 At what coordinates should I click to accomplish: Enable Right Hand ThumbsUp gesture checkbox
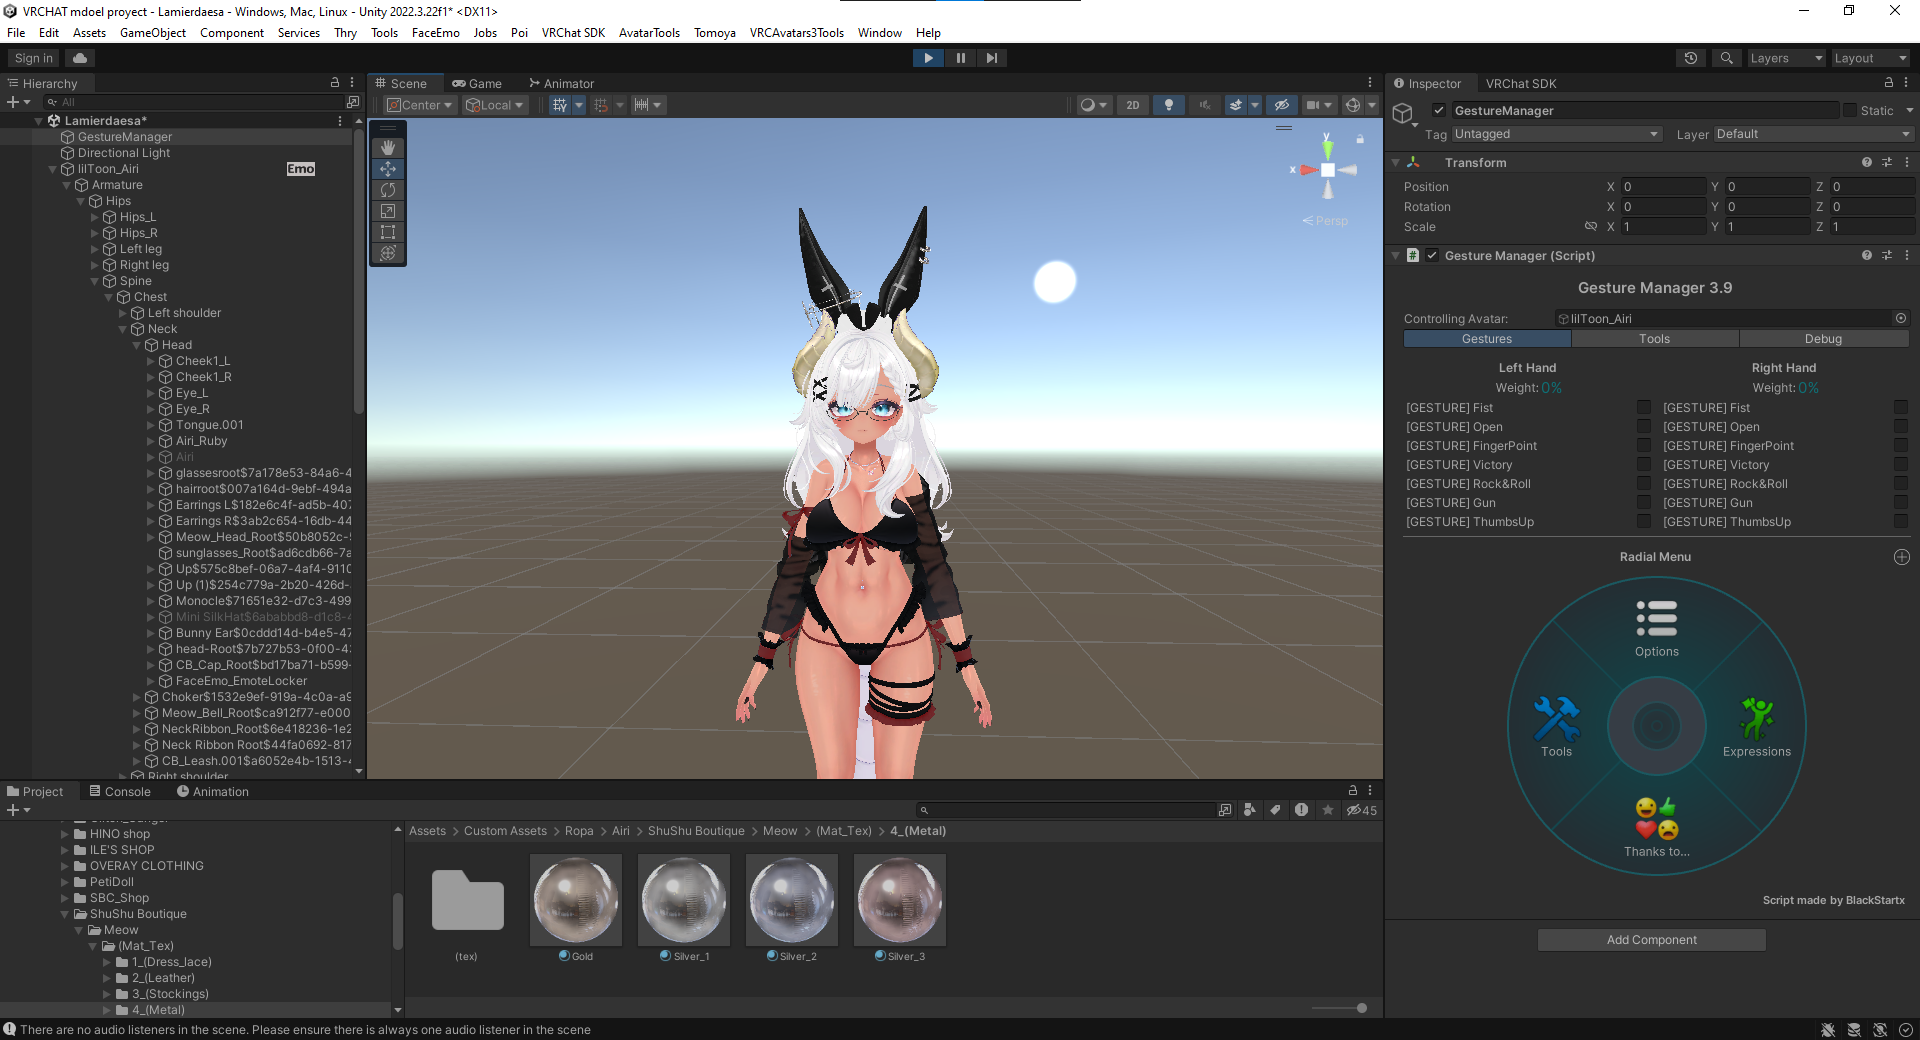coord(1900,522)
